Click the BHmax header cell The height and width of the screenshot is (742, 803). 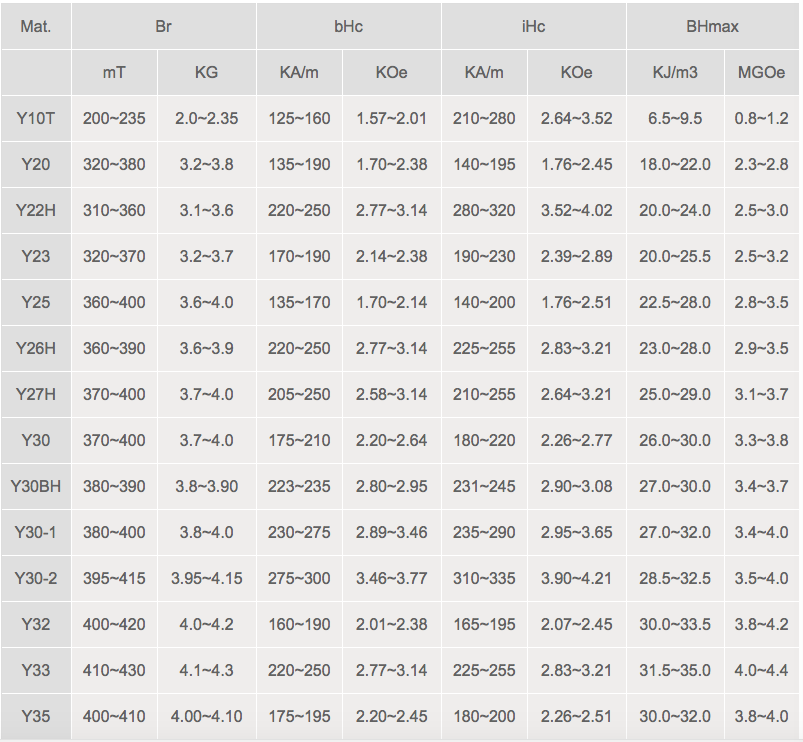click(x=714, y=27)
